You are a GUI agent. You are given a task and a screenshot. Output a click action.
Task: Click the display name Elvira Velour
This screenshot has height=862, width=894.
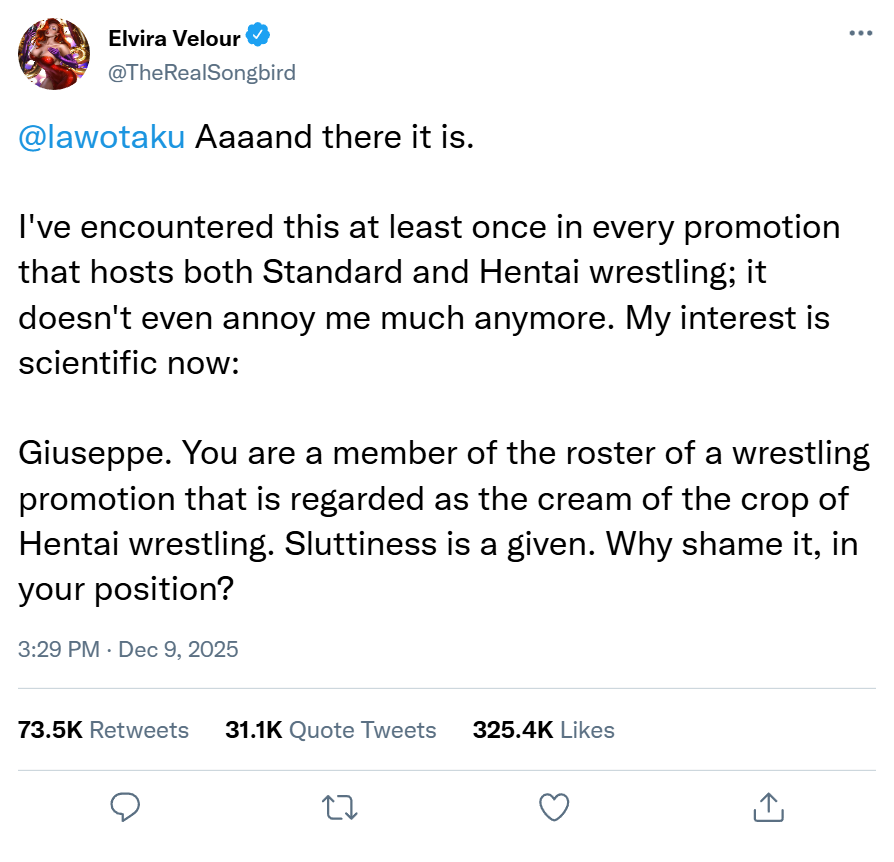point(174,39)
